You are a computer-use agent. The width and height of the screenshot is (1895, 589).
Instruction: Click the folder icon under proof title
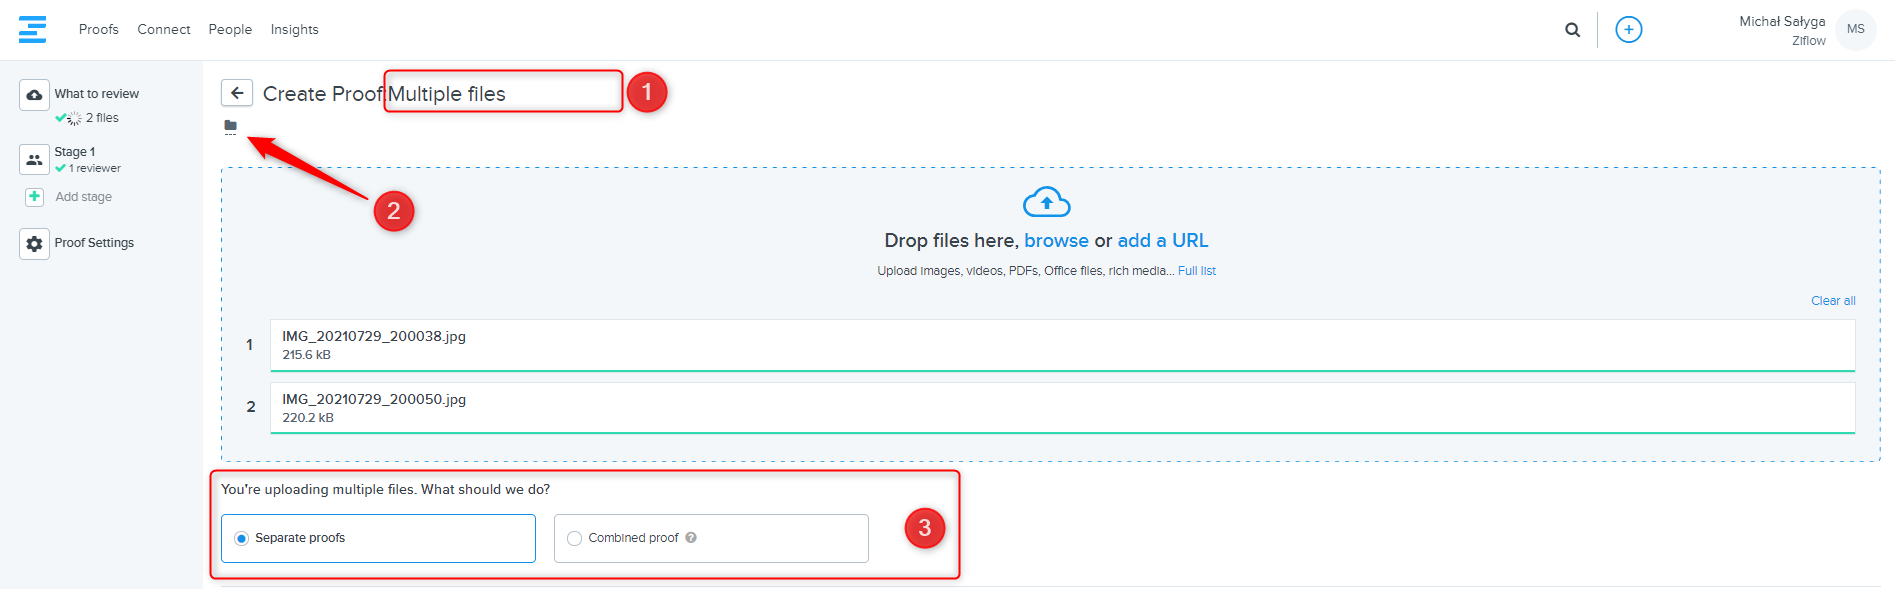[231, 126]
